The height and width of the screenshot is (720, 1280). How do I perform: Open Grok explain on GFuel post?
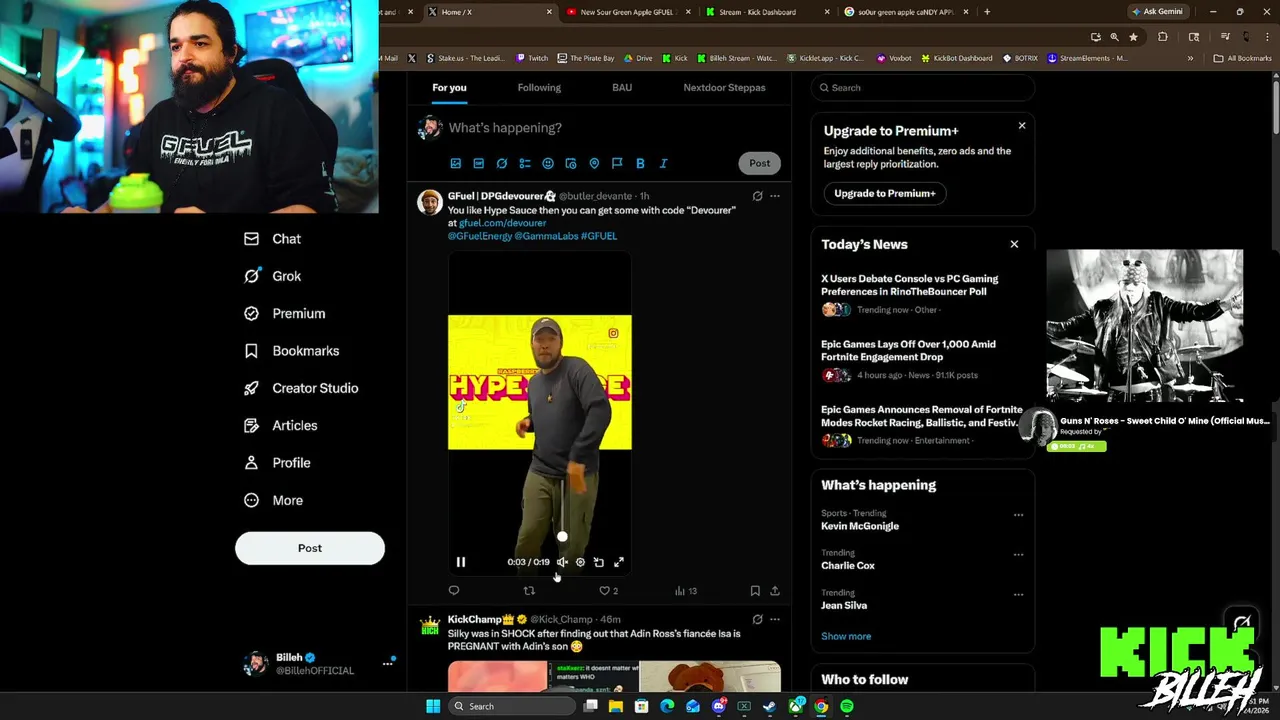(x=757, y=196)
